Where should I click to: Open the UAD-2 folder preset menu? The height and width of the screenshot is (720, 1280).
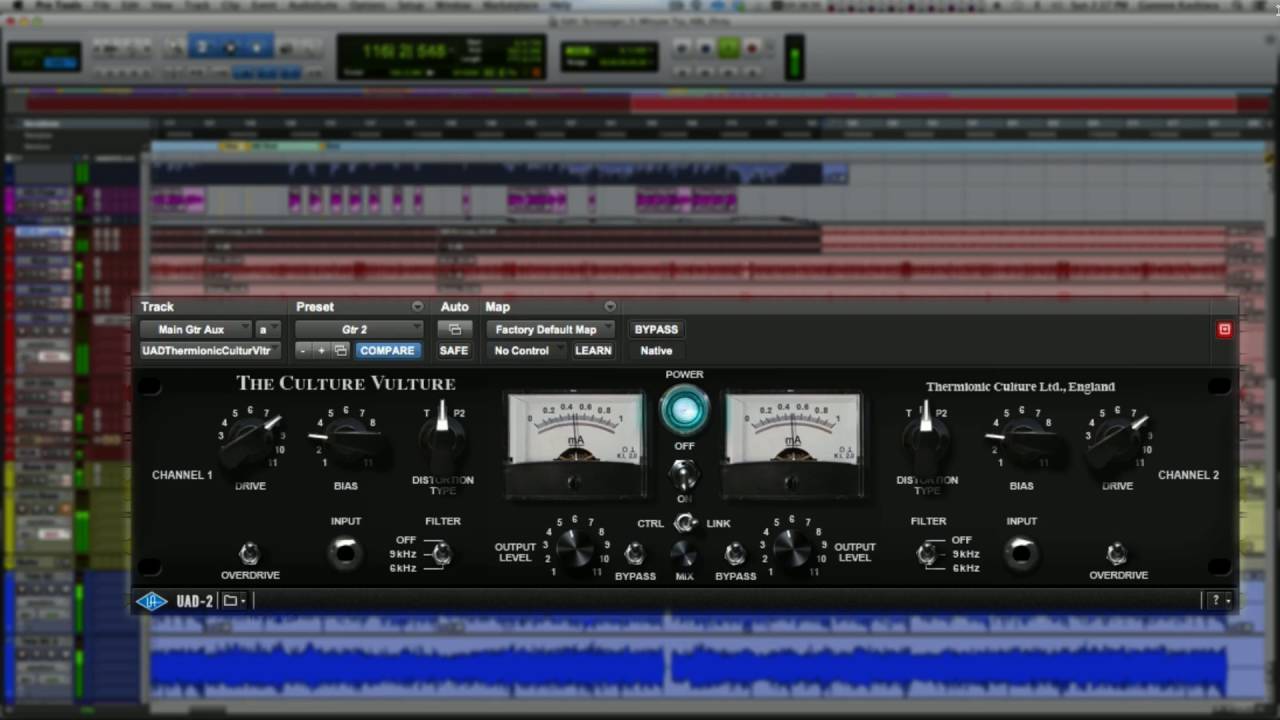234,601
